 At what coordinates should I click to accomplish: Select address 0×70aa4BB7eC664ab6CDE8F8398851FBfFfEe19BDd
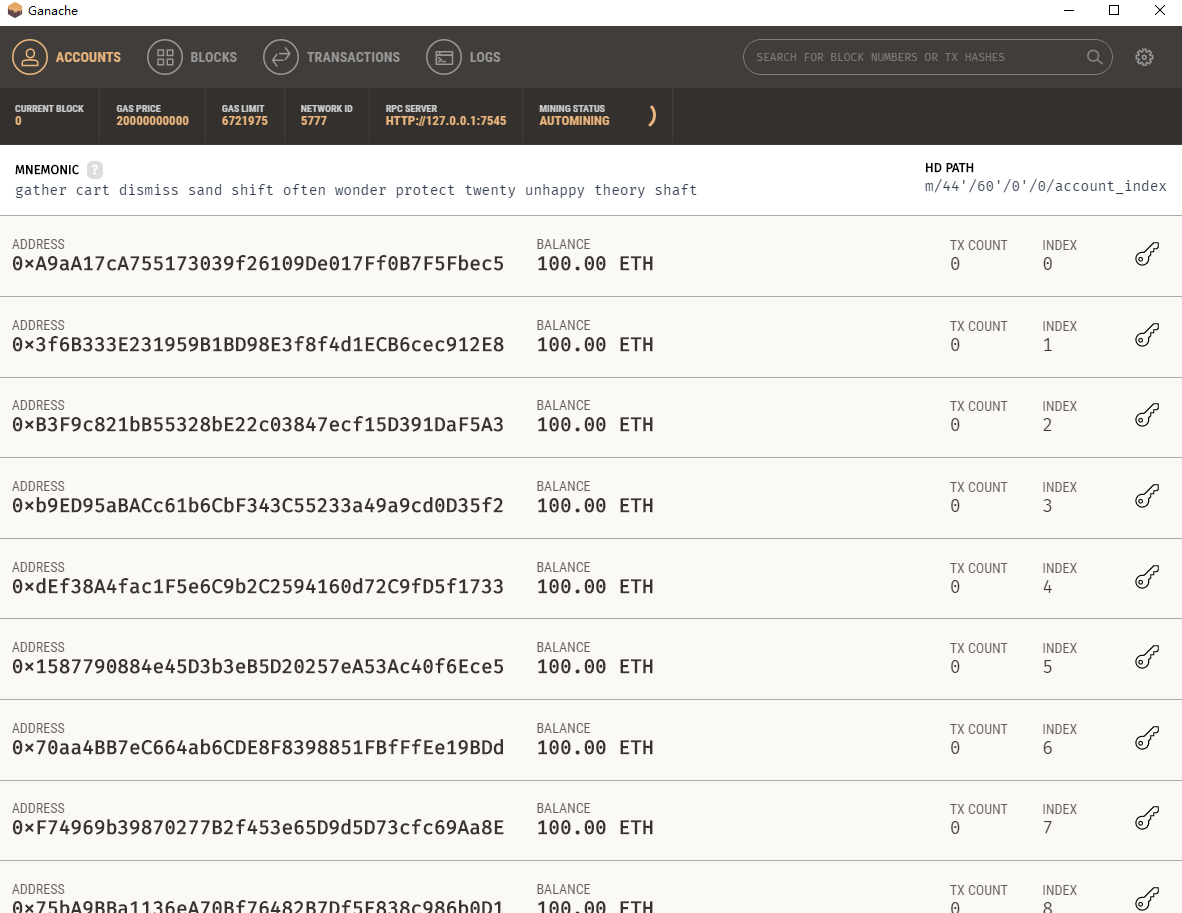coord(258,747)
